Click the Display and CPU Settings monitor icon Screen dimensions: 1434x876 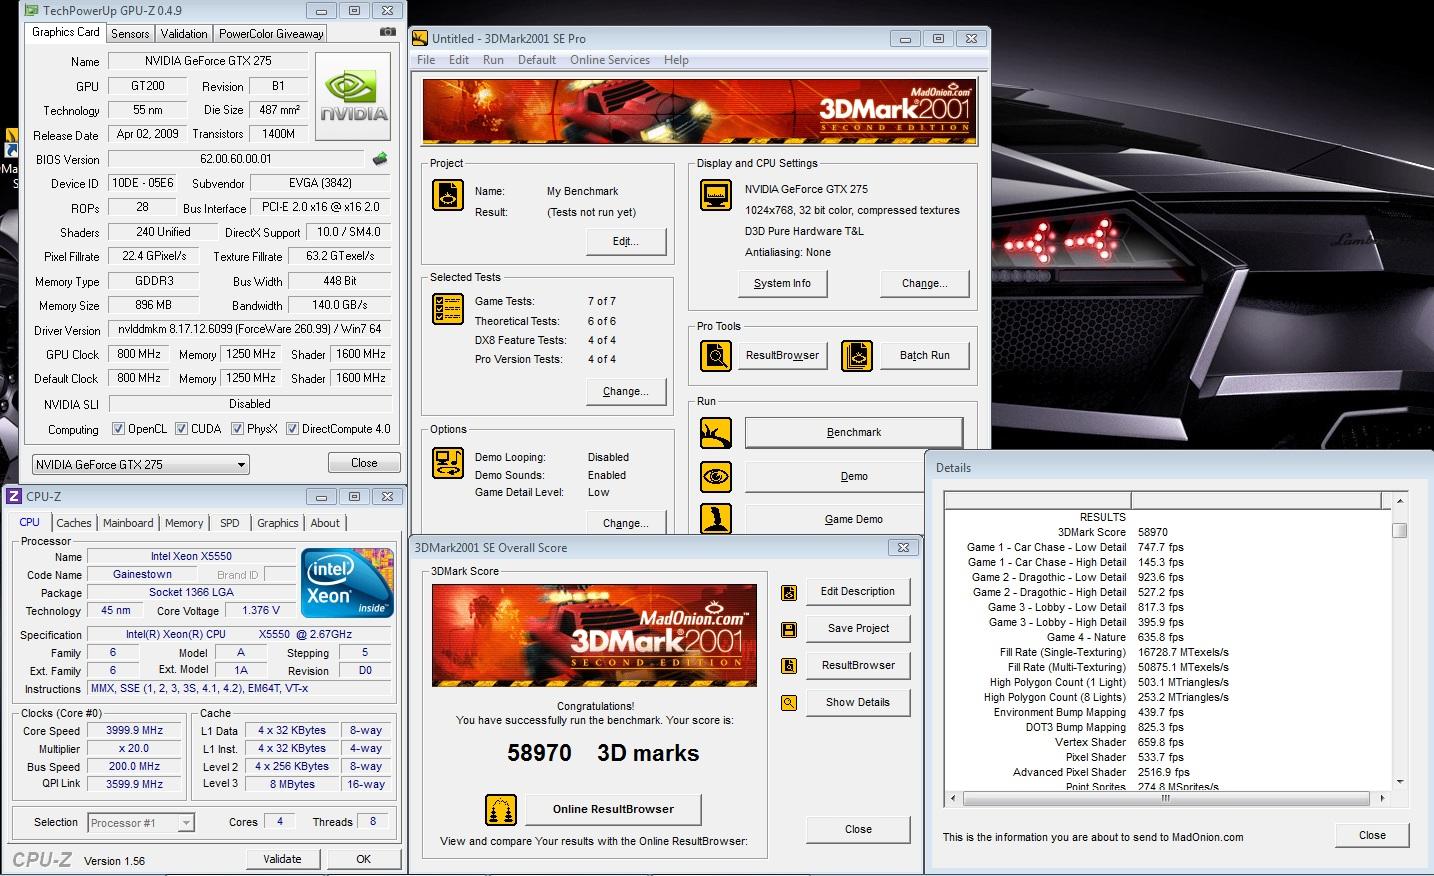coord(716,195)
